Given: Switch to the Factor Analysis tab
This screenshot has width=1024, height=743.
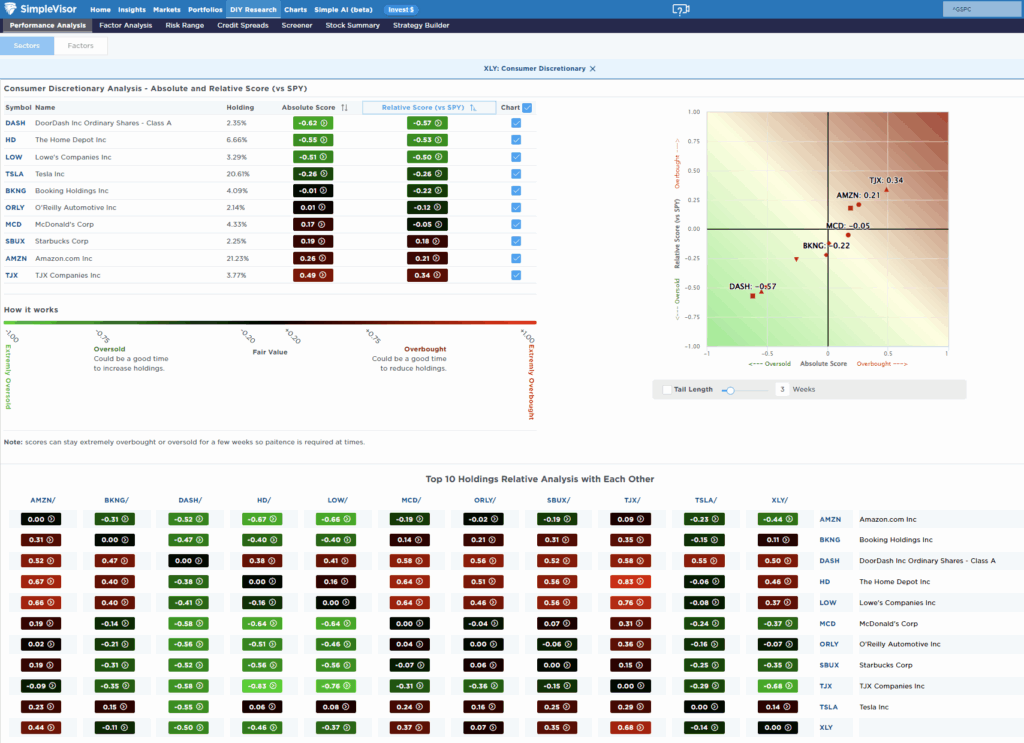Looking at the screenshot, I should (125, 25).
